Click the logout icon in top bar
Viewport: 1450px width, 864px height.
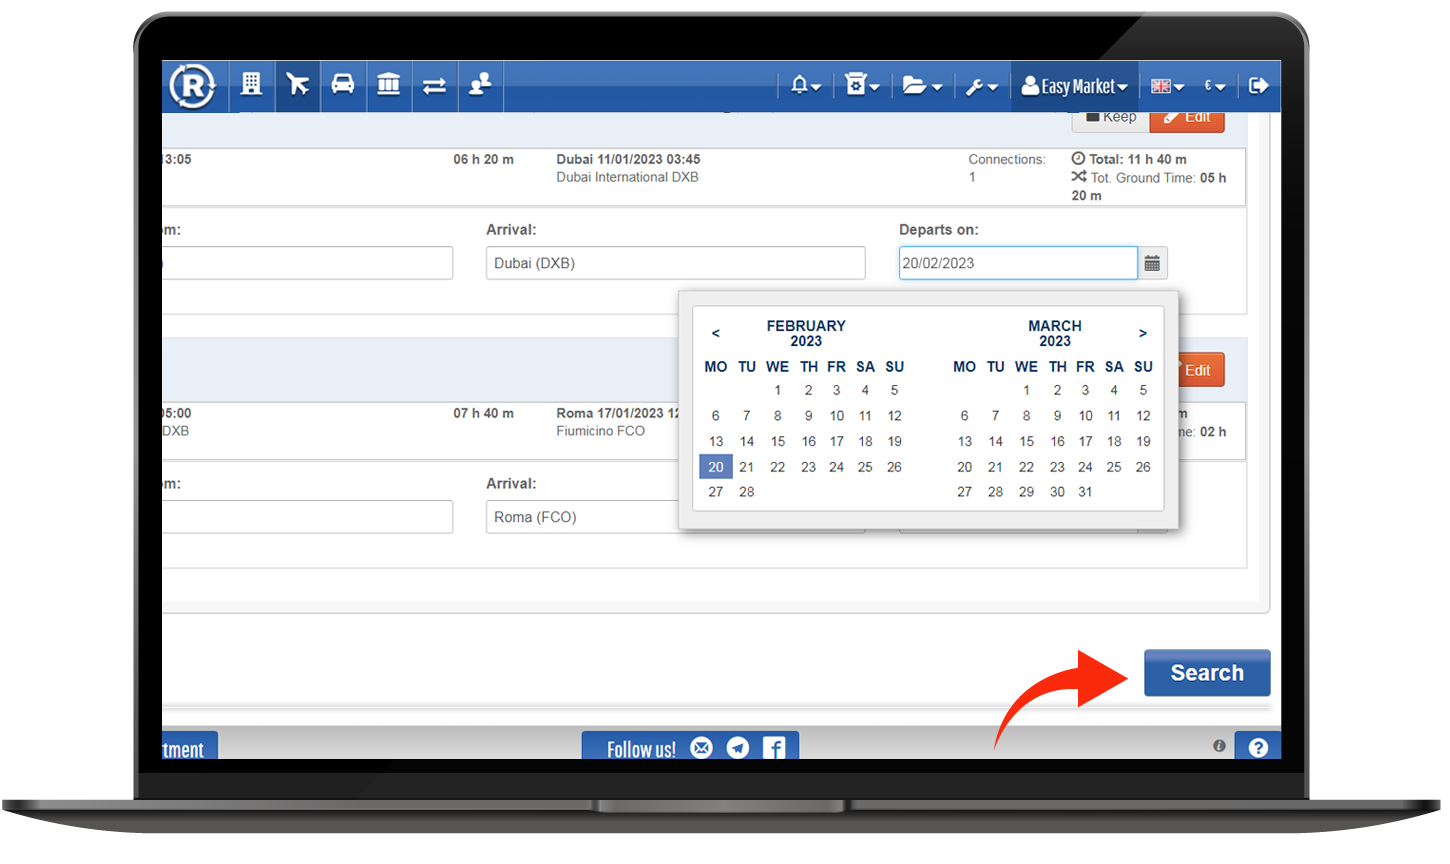(1258, 86)
